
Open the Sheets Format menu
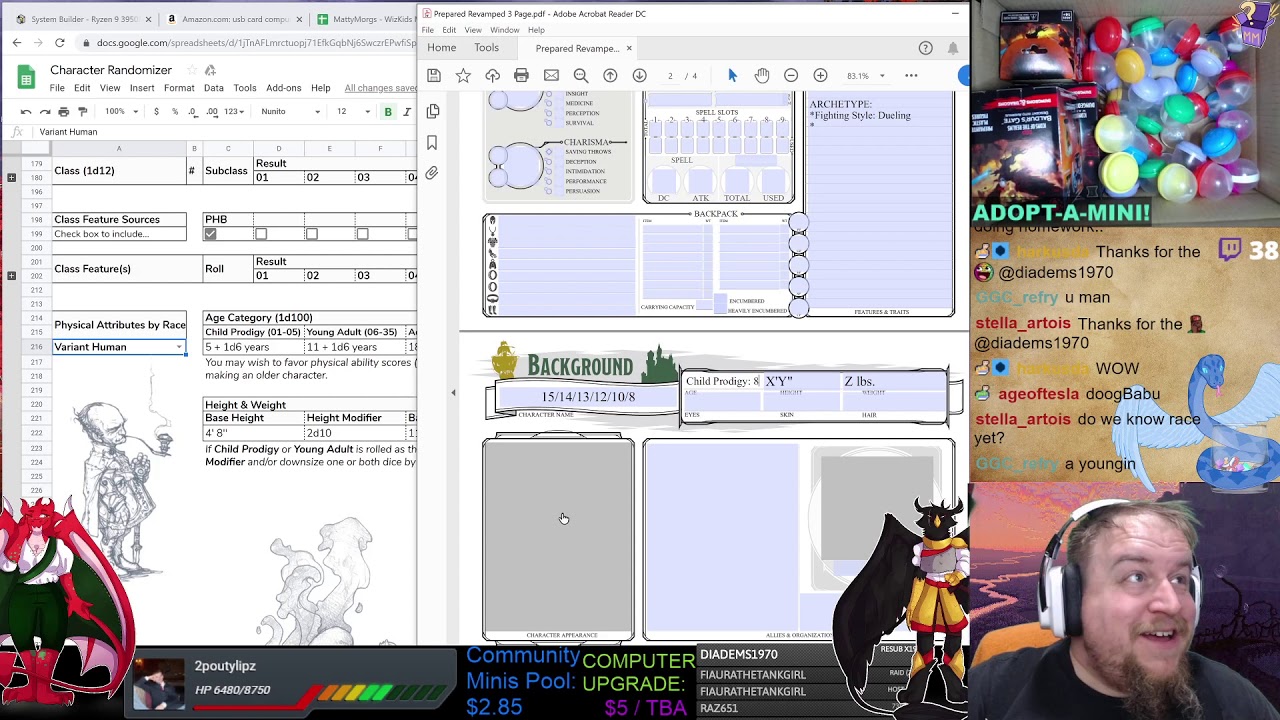(x=179, y=88)
